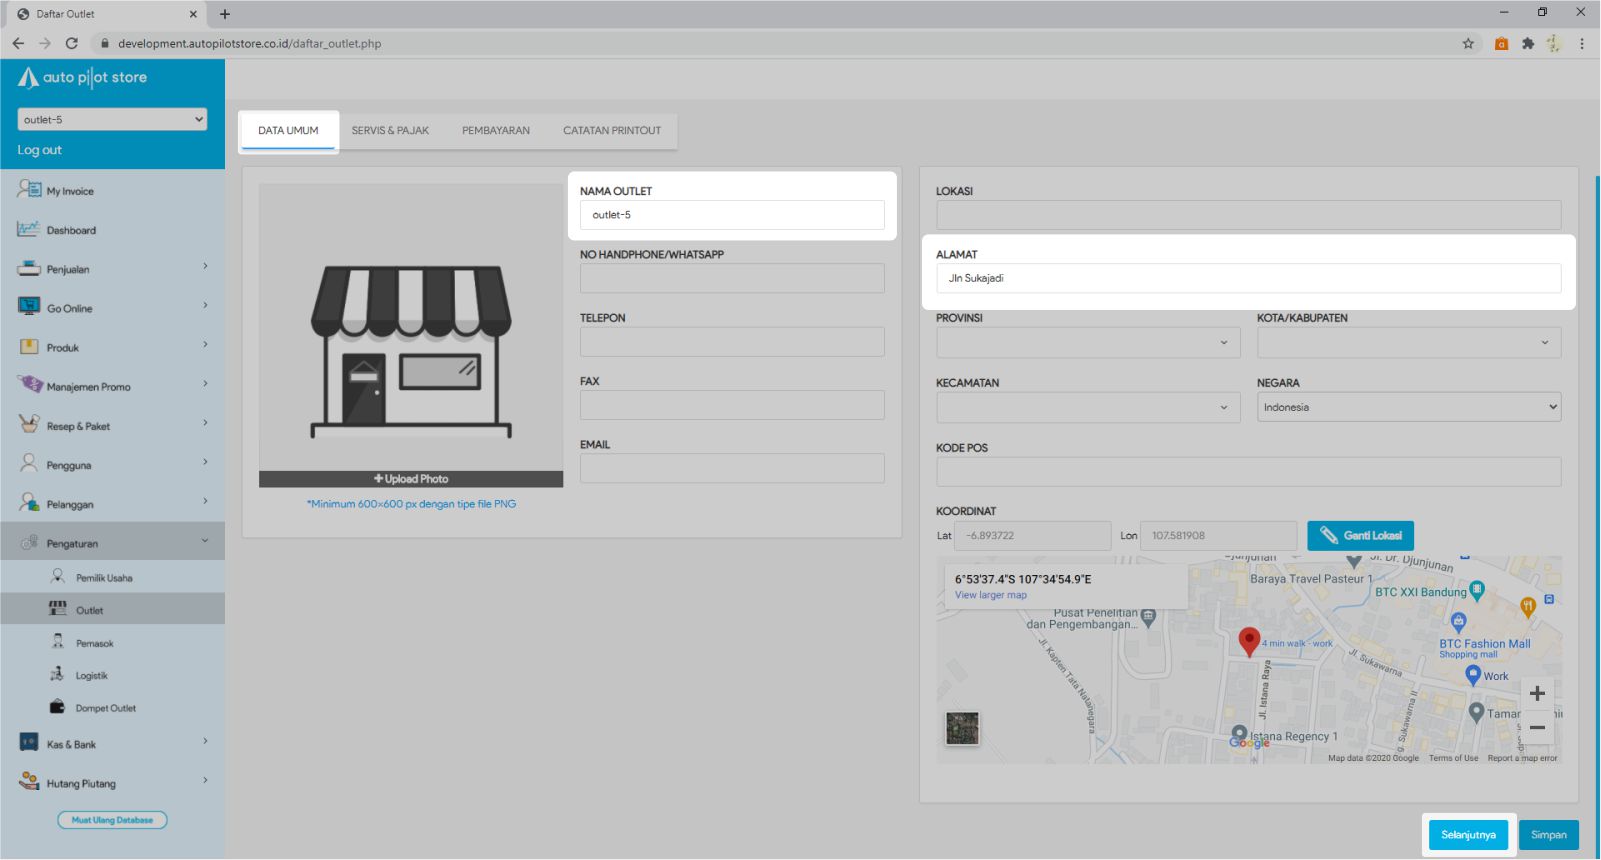Click the Selanjutnya button

1468,835
